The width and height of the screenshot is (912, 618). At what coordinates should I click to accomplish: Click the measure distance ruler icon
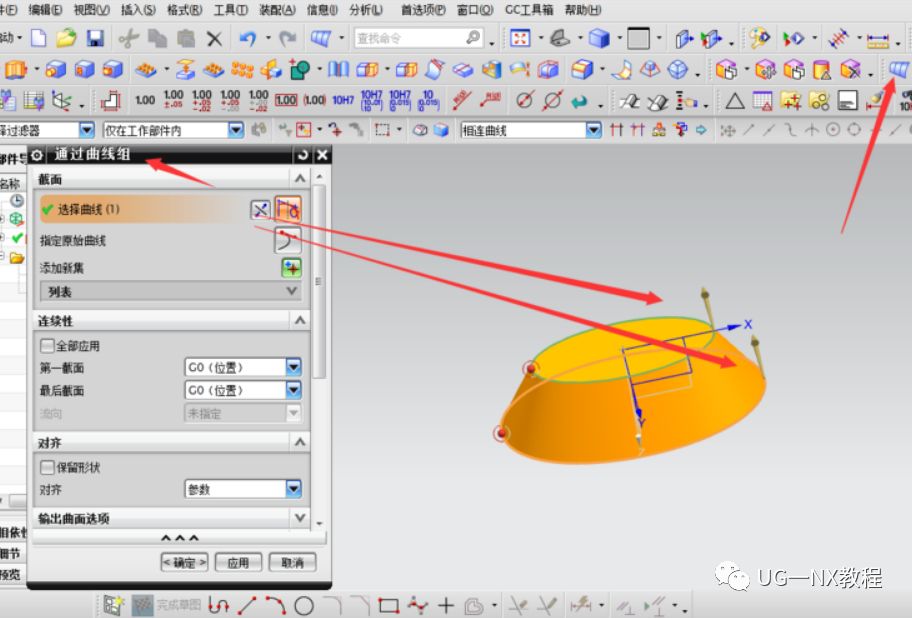[x=878, y=40]
